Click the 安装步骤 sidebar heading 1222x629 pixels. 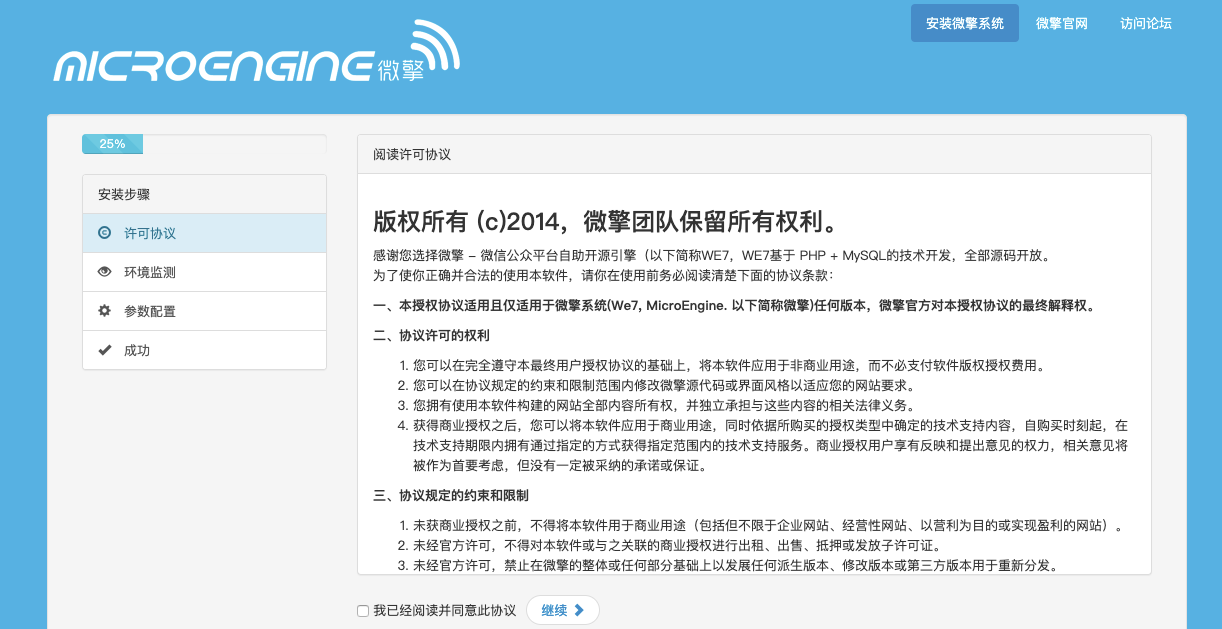pyautogui.click(x=204, y=194)
